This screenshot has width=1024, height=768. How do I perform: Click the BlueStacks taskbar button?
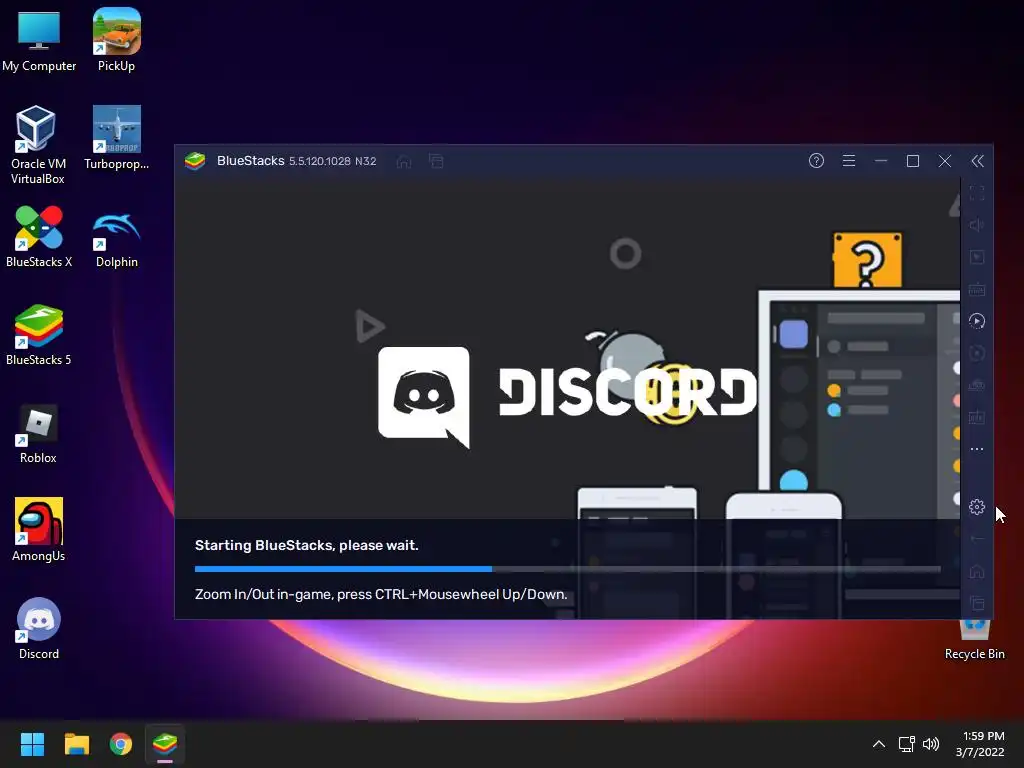pyautogui.click(x=165, y=744)
